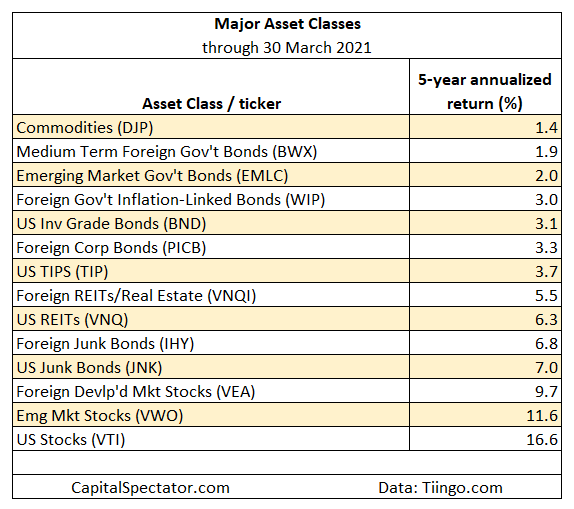This screenshot has width=574, height=509.
Task: Select US Inv Grade Bonds (BND) cell
Action: [211, 223]
